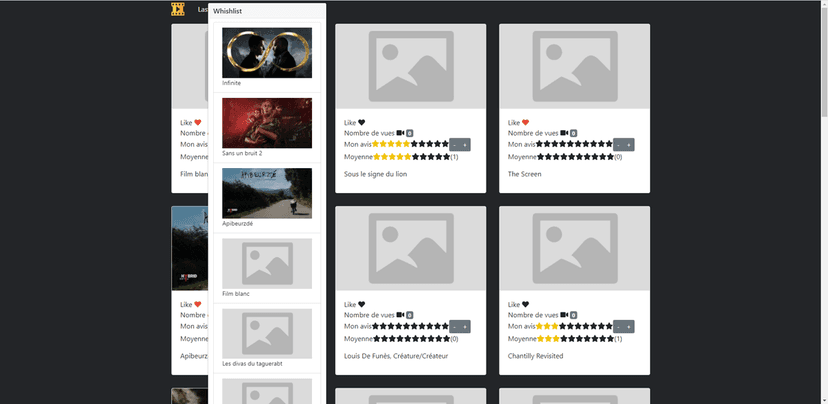Click red heart on Film blanc card

(x=198, y=123)
